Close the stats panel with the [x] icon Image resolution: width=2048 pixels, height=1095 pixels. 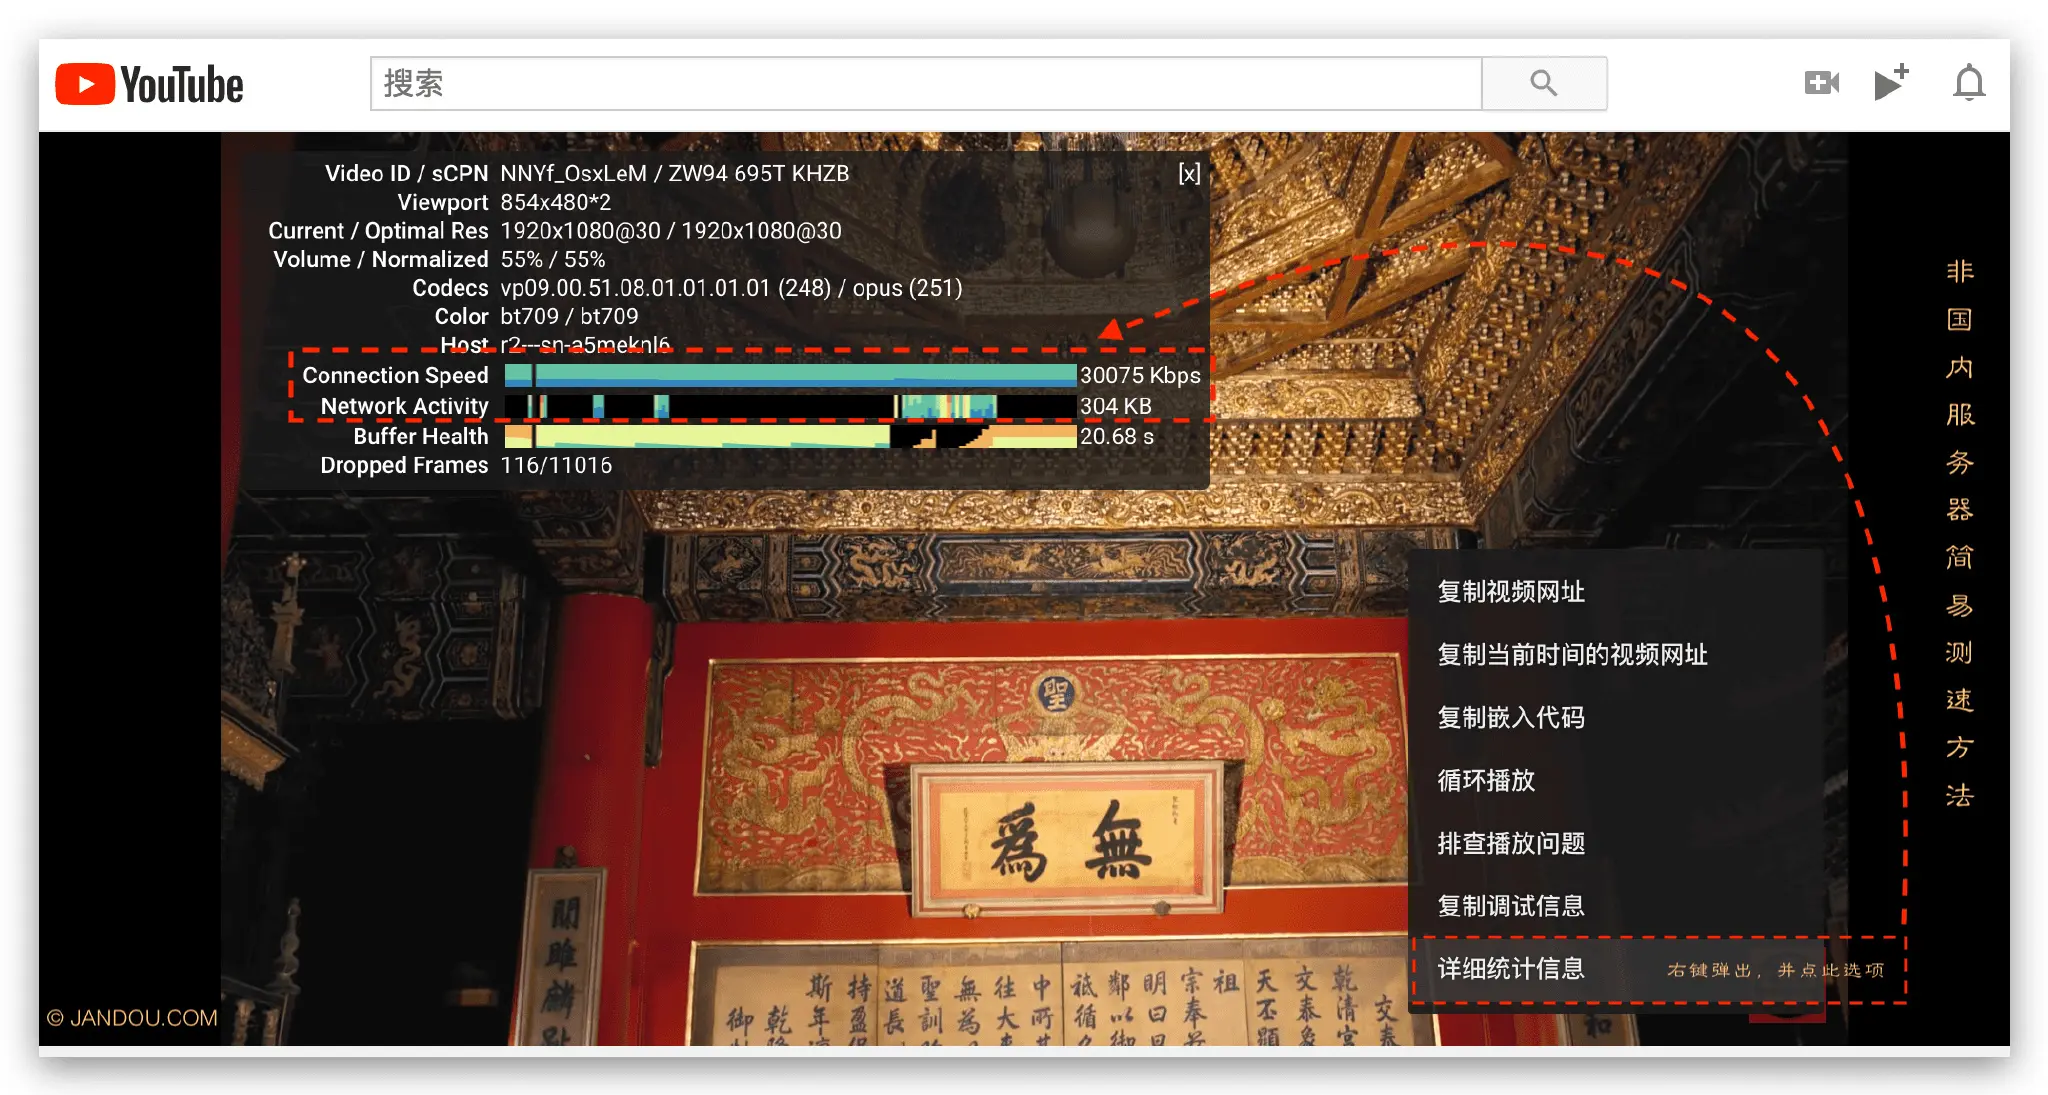[x=1189, y=172]
